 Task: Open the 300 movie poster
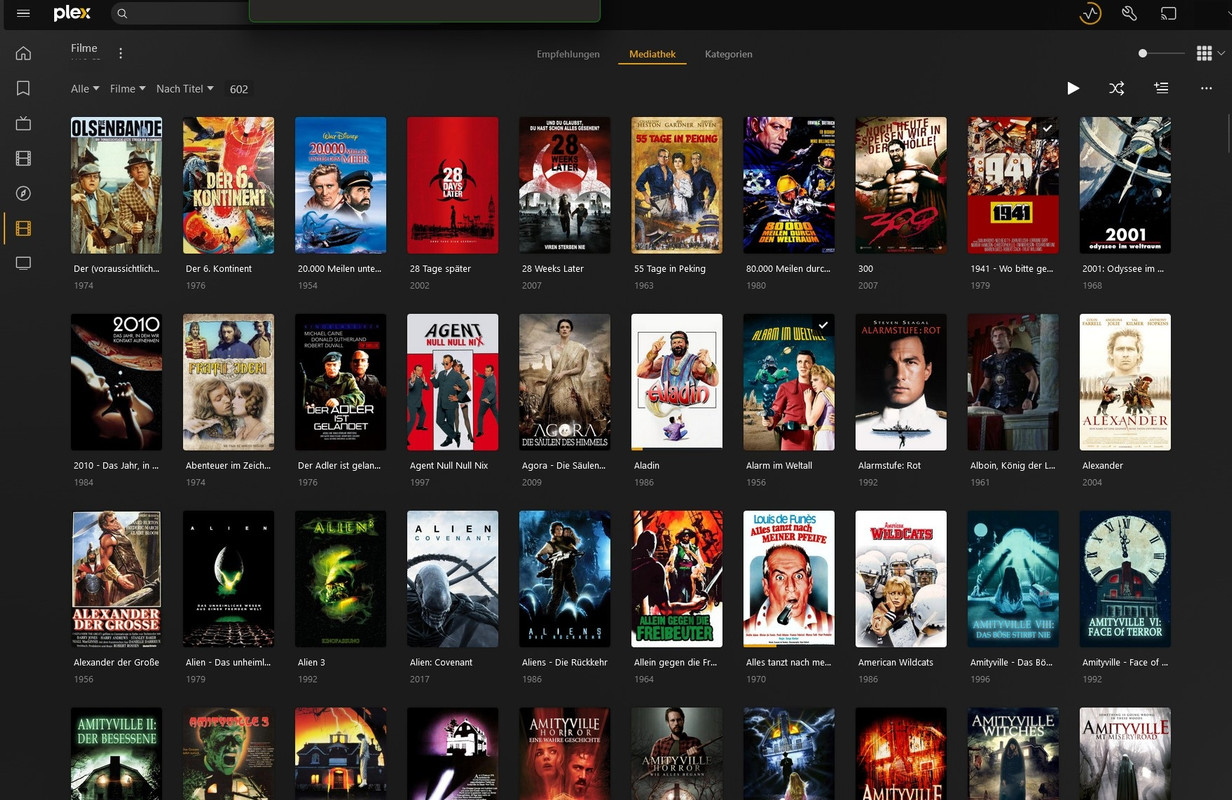pos(900,185)
